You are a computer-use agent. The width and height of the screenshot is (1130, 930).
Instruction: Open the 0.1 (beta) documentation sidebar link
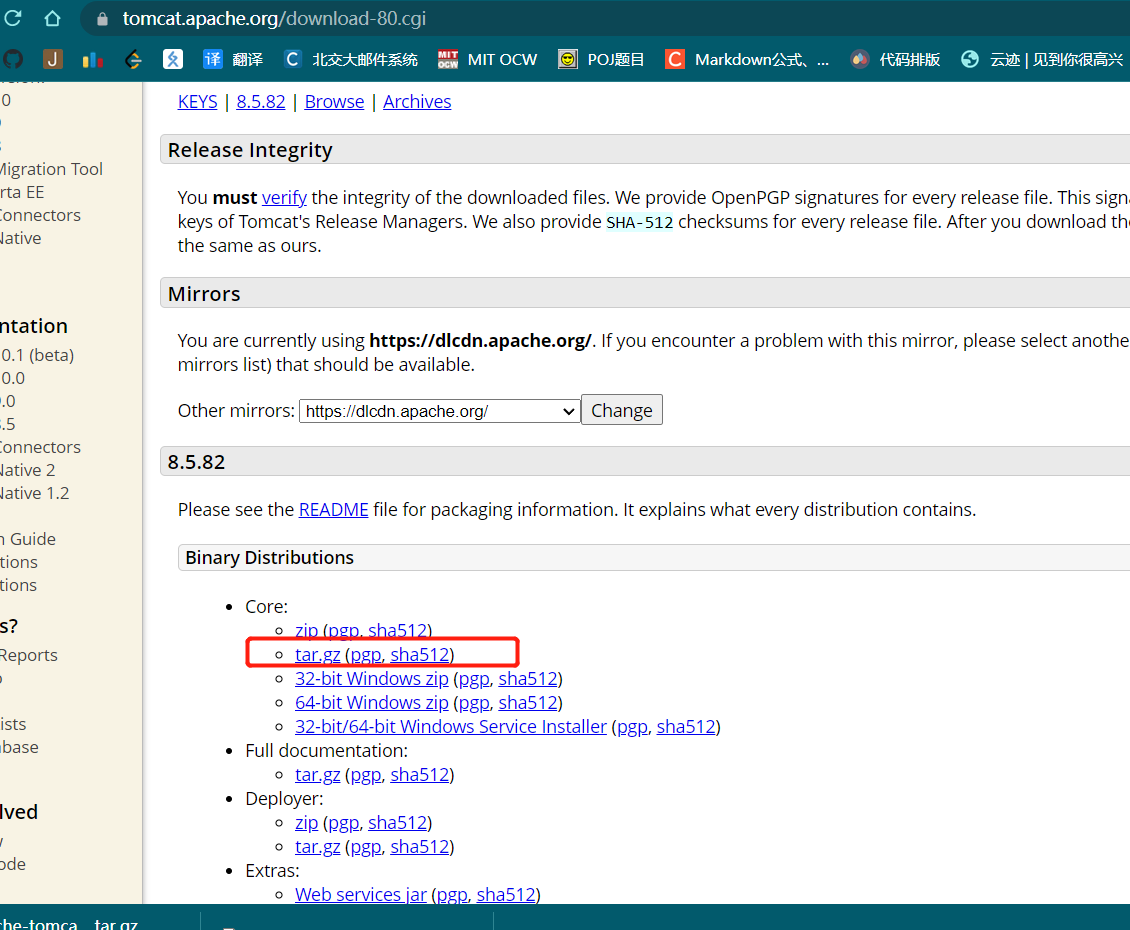(37, 355)
